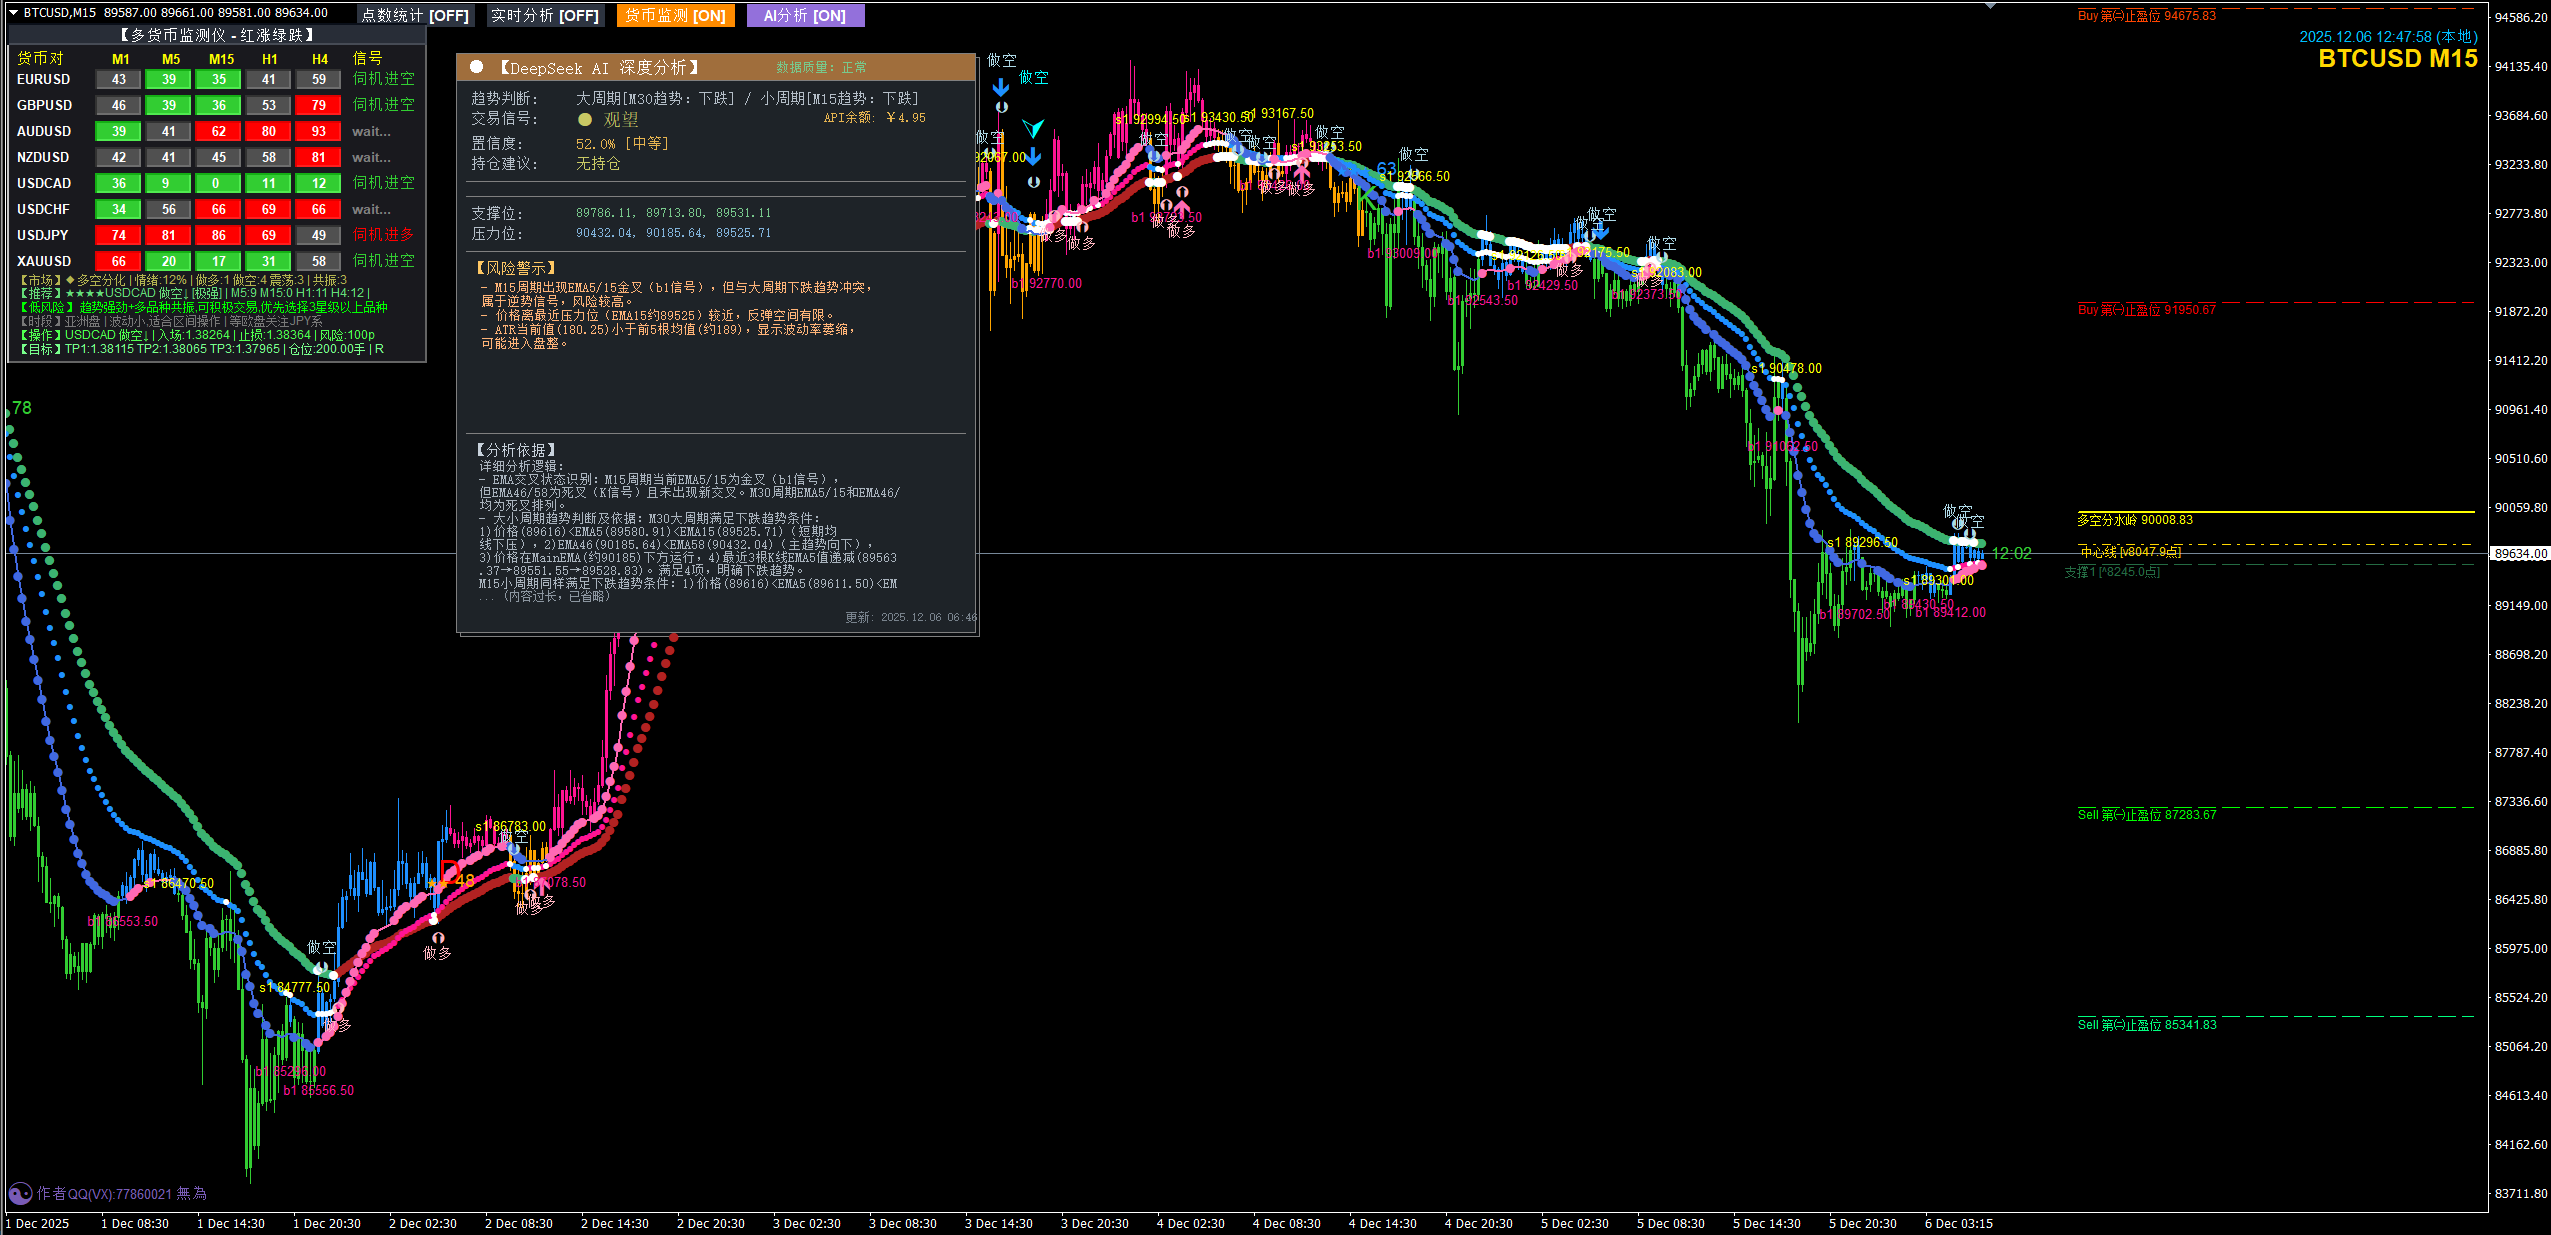Screen dimensions: 2551x1235
Task: Click the XAUUSD currency pair label
Action: (x=44, y=261)
